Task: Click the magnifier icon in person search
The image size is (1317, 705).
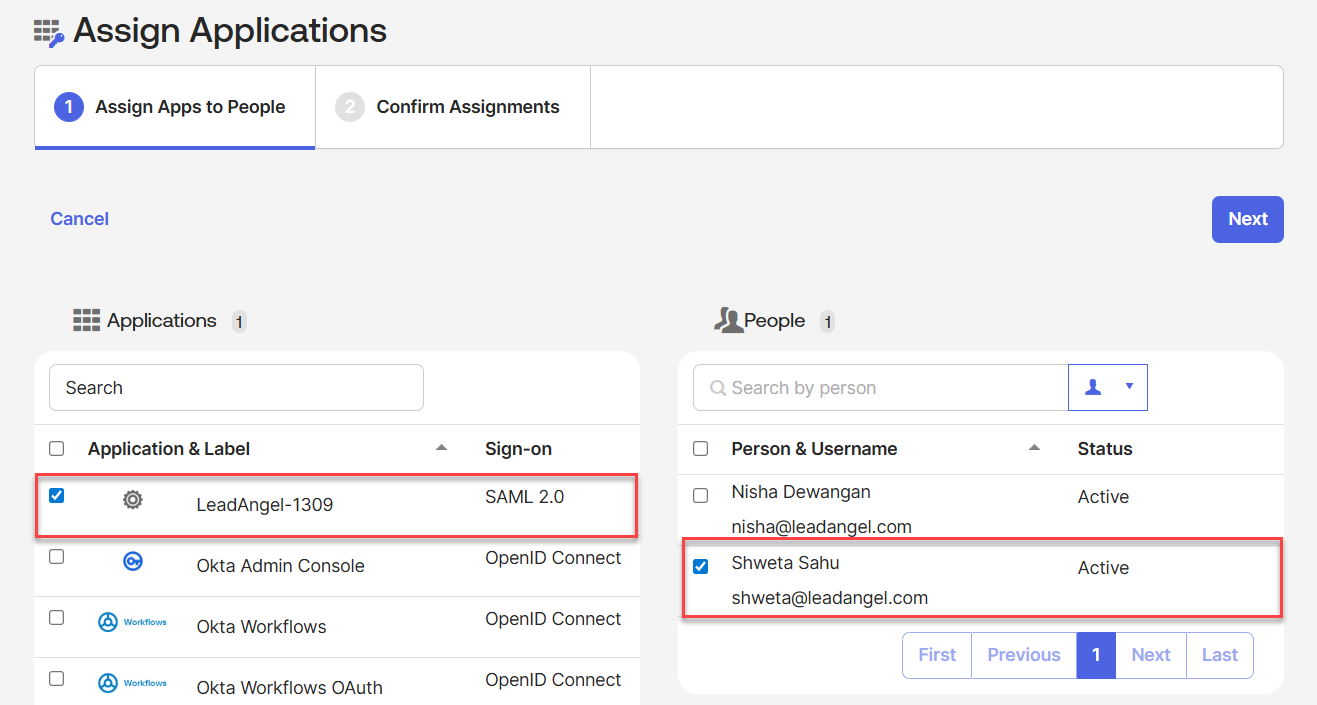Action: click(717, 388)
